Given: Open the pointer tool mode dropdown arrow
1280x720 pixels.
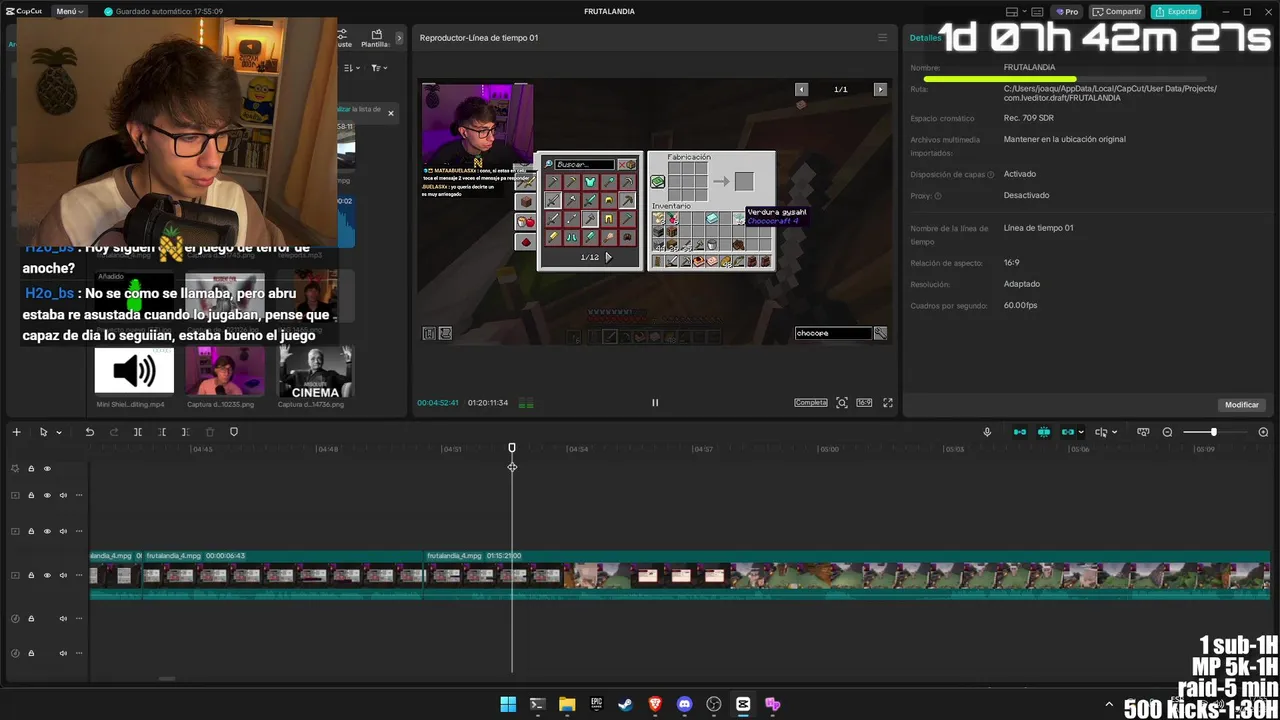Looking at the screenshot, I should (59, 433).
